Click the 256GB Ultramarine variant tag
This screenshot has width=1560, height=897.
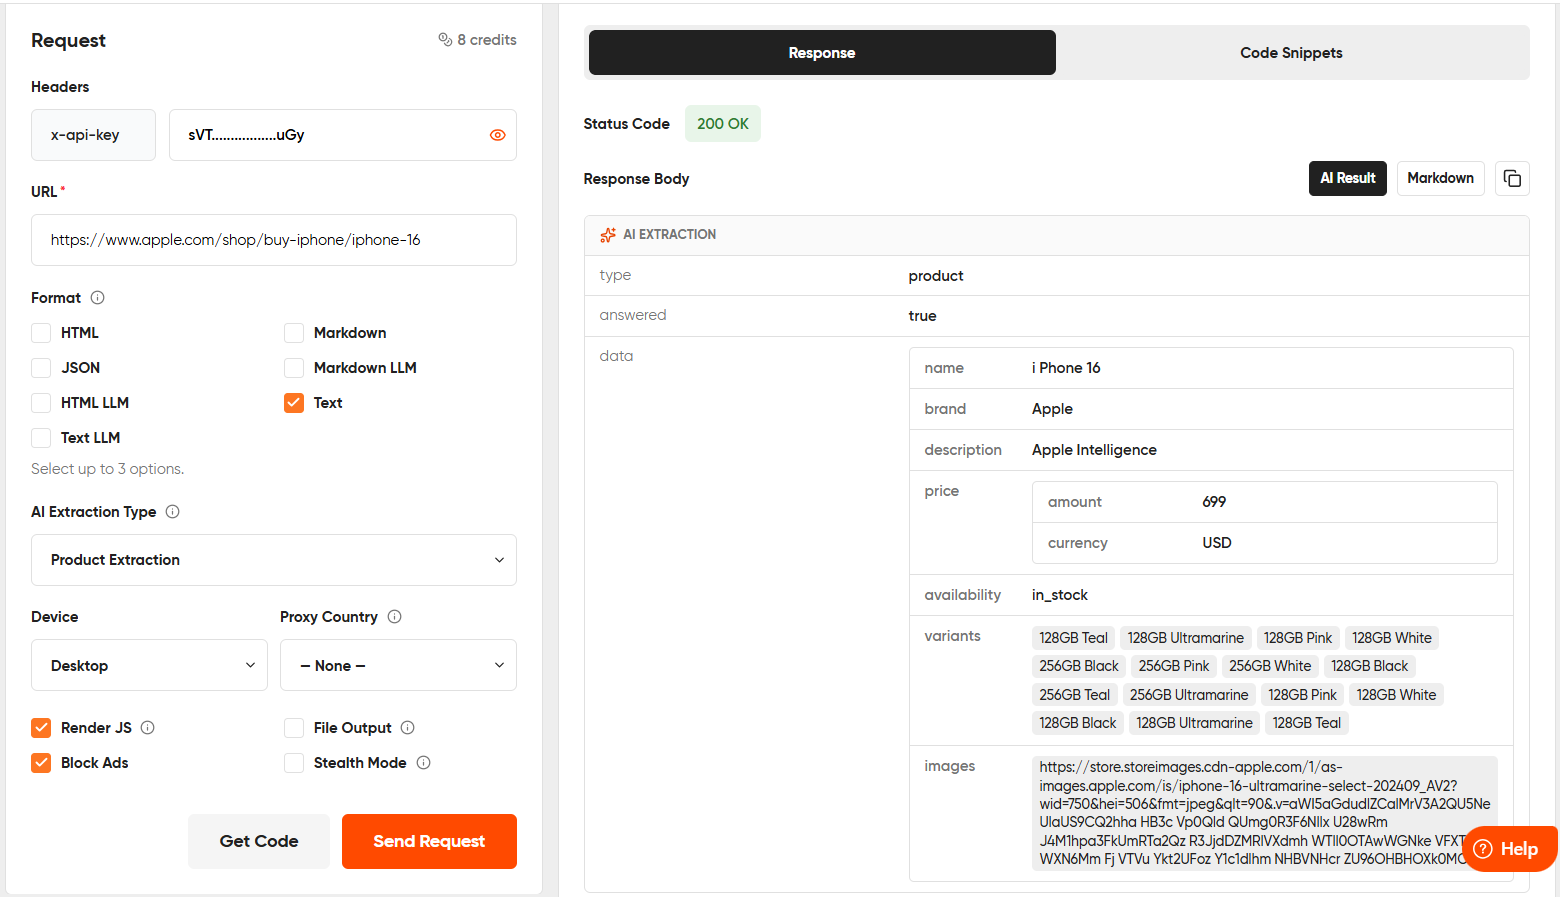(1189, 695)
